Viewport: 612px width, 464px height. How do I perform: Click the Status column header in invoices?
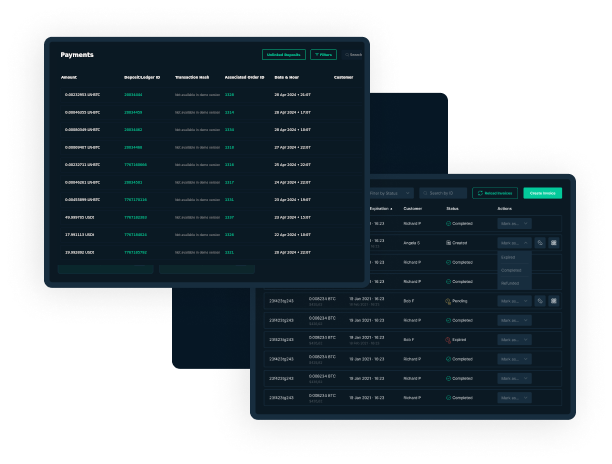[x=452, y=209]
